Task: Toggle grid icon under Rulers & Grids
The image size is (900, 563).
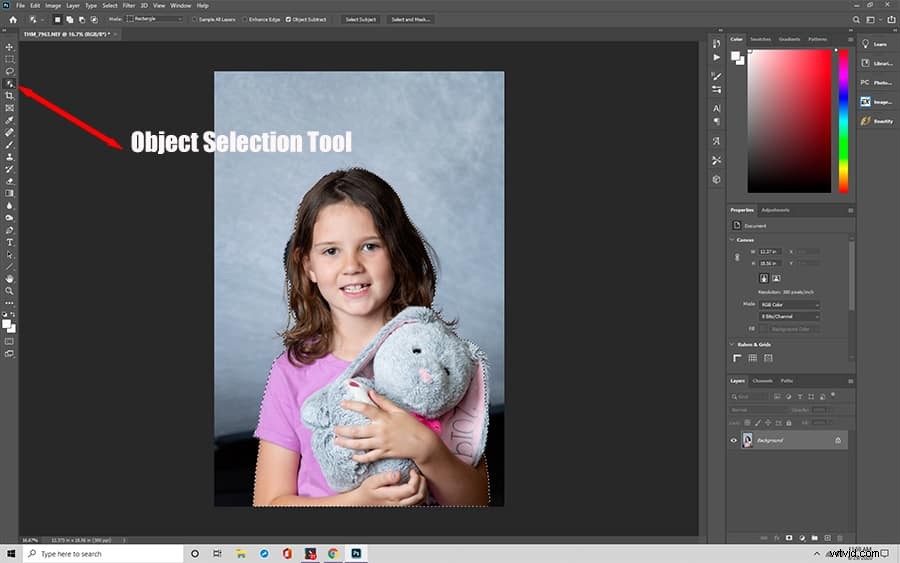Action: (752, 358)
